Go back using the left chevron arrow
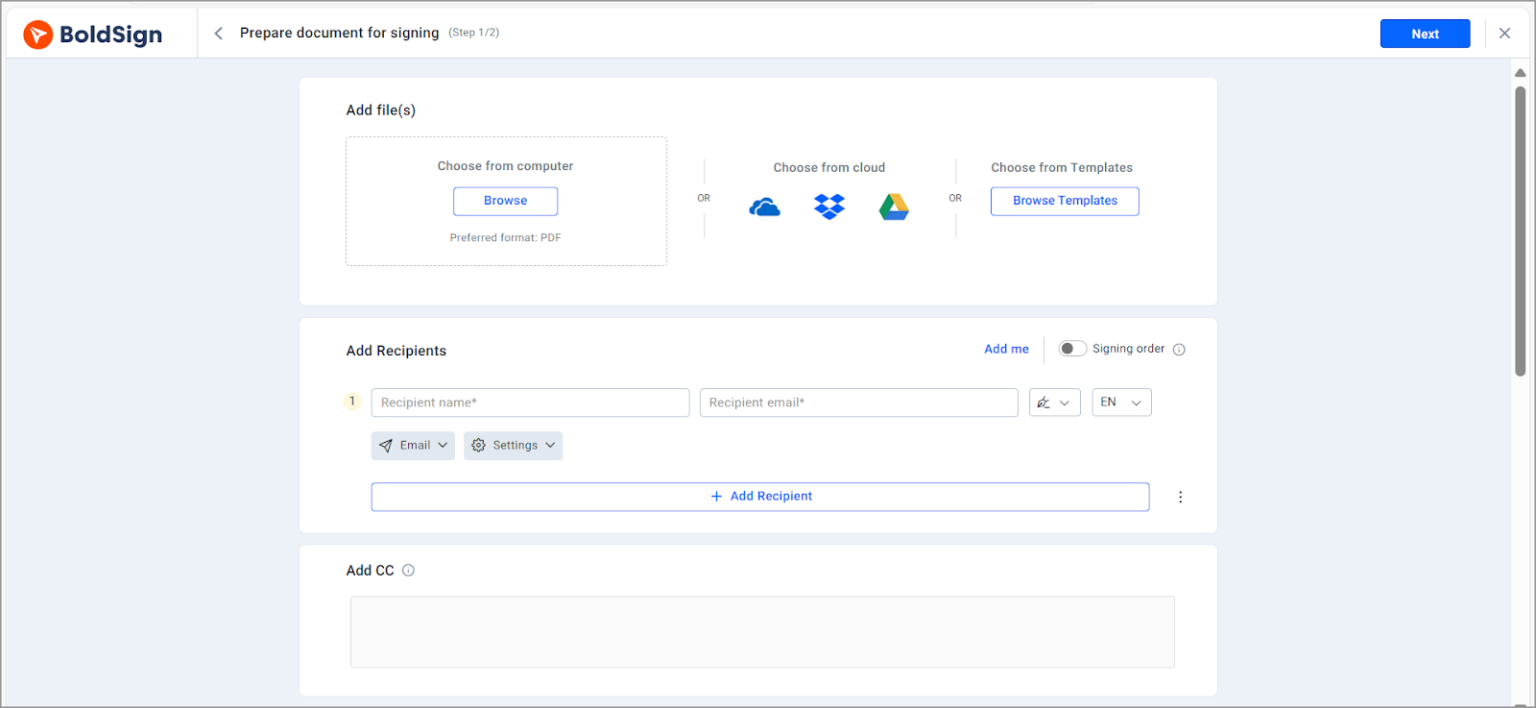 point(218,33)
